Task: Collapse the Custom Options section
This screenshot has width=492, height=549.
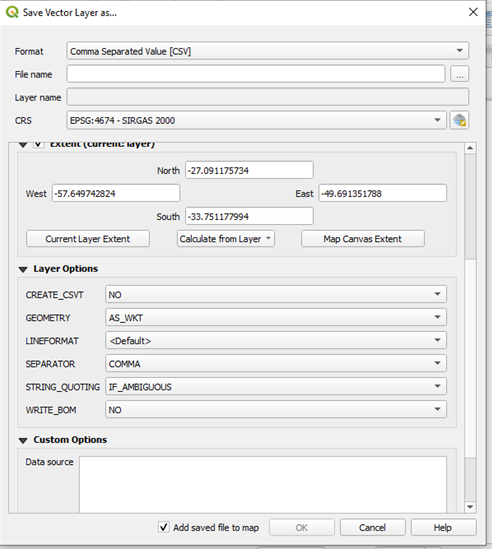Action: pyautogui.click(x=23, y=440)
